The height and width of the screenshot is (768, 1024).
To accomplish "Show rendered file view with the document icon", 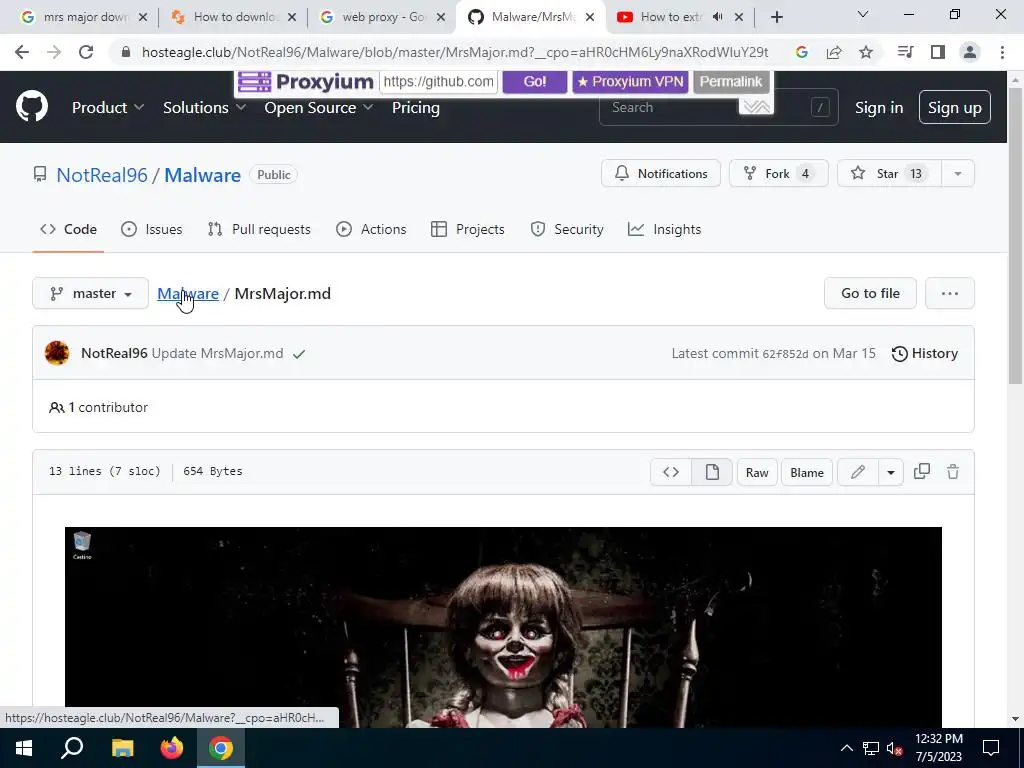I will [712, 472].
